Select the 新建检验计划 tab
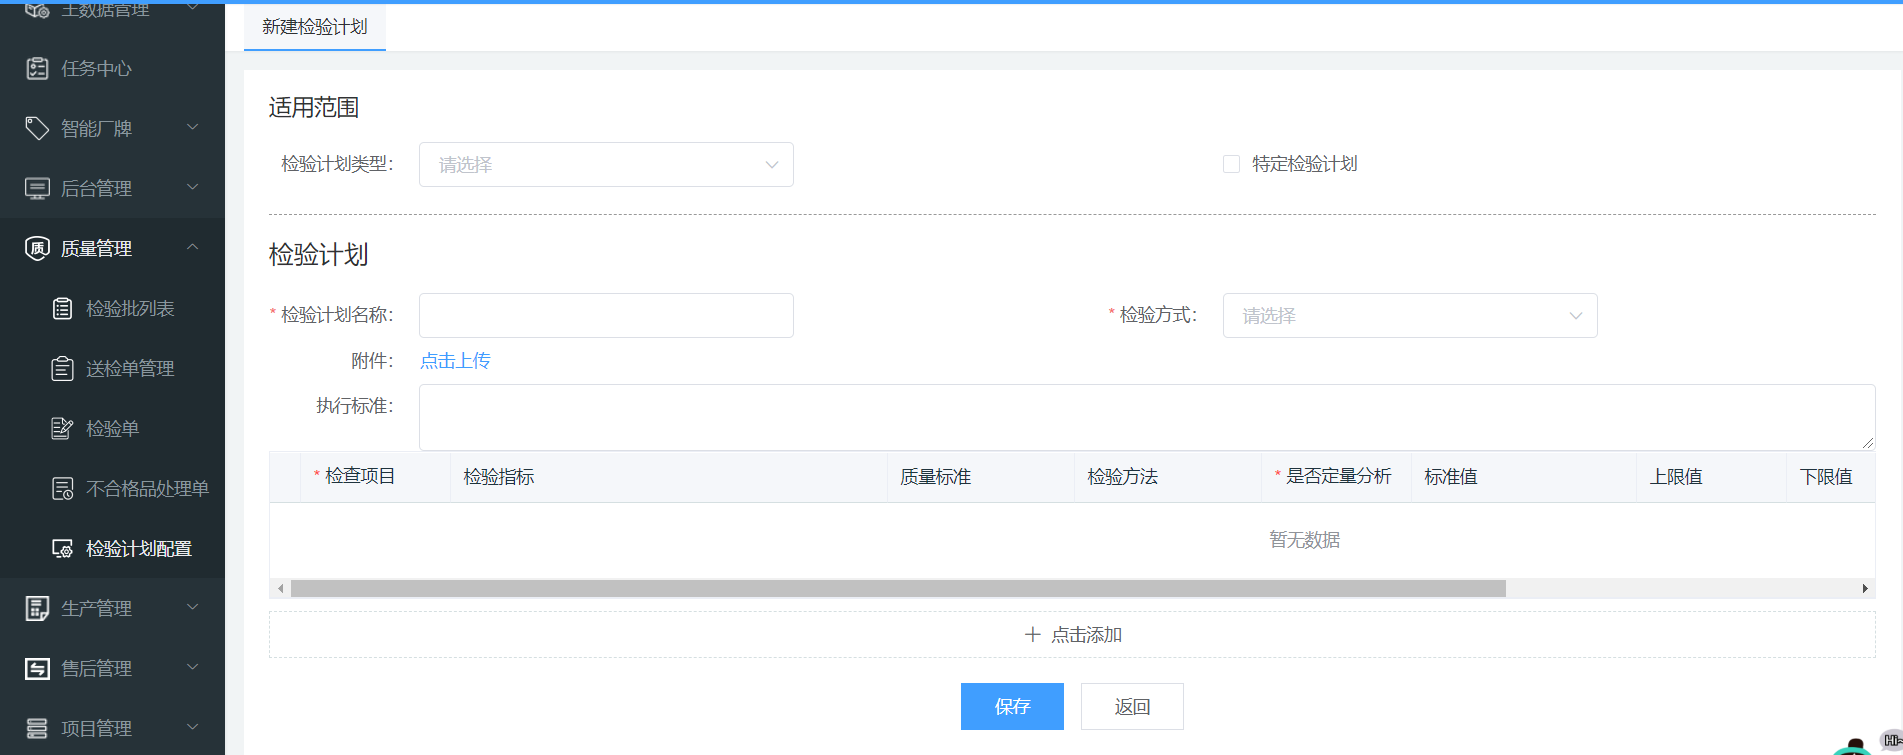1903x755 pixels. point(314,27)
